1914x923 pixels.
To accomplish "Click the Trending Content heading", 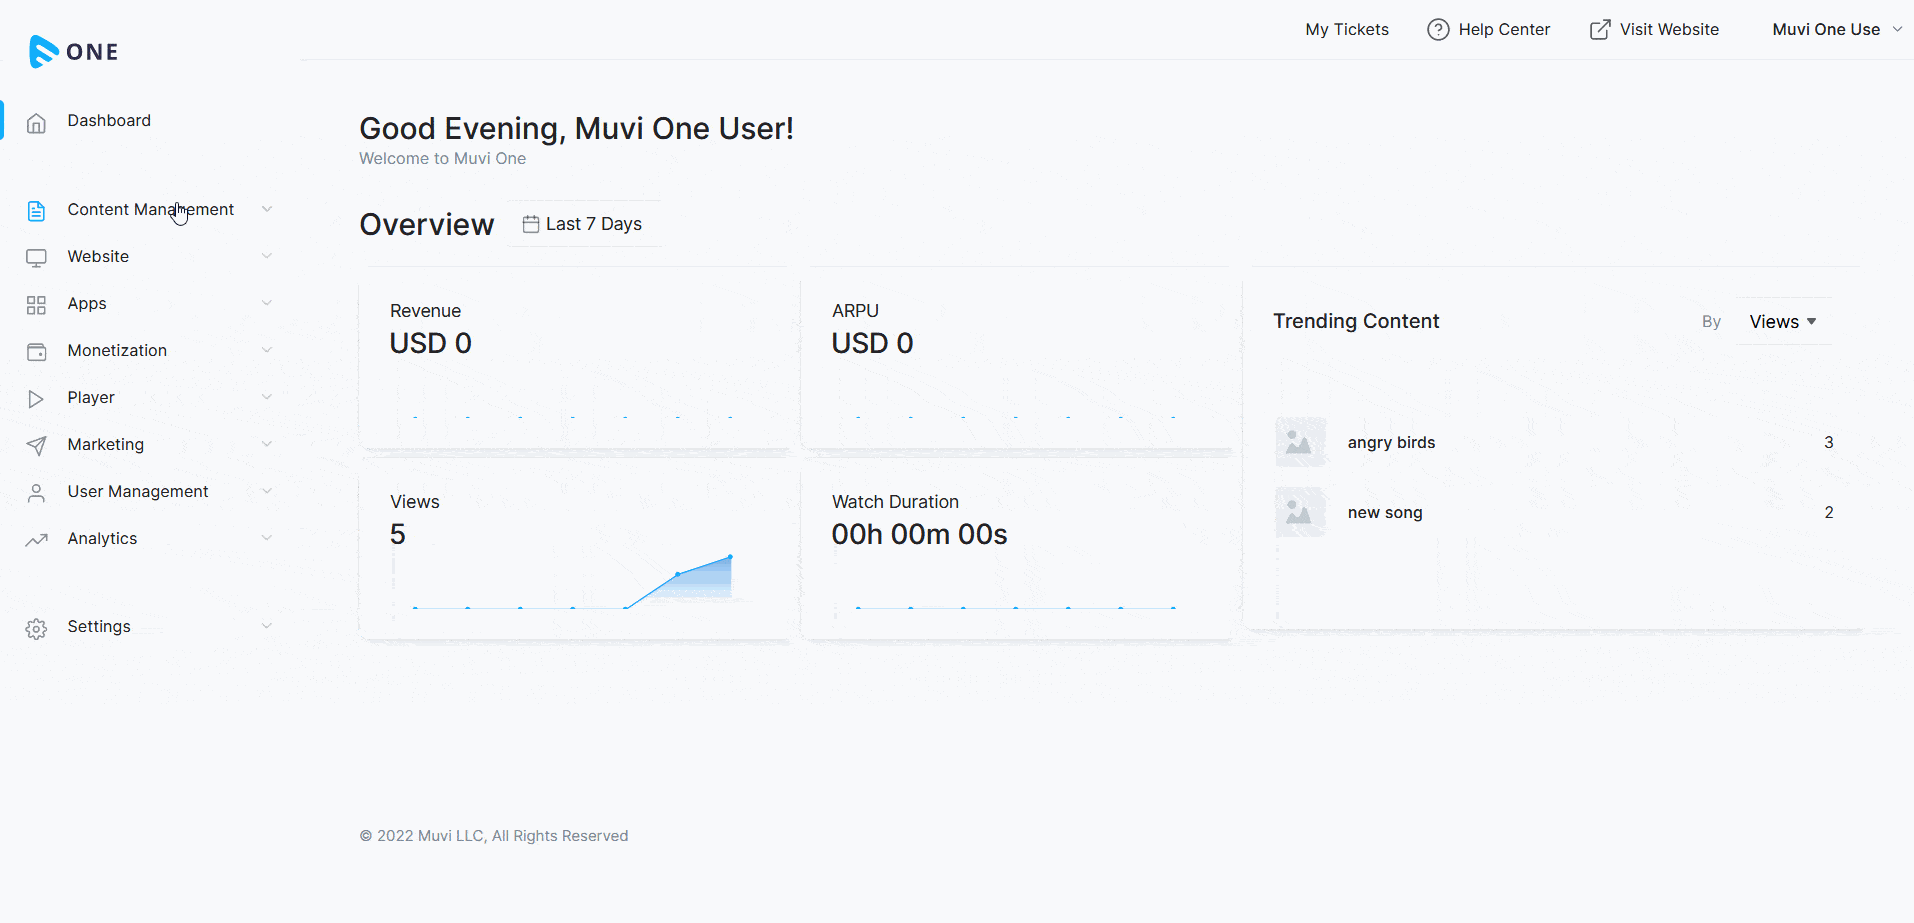I will pos(1356,321).
